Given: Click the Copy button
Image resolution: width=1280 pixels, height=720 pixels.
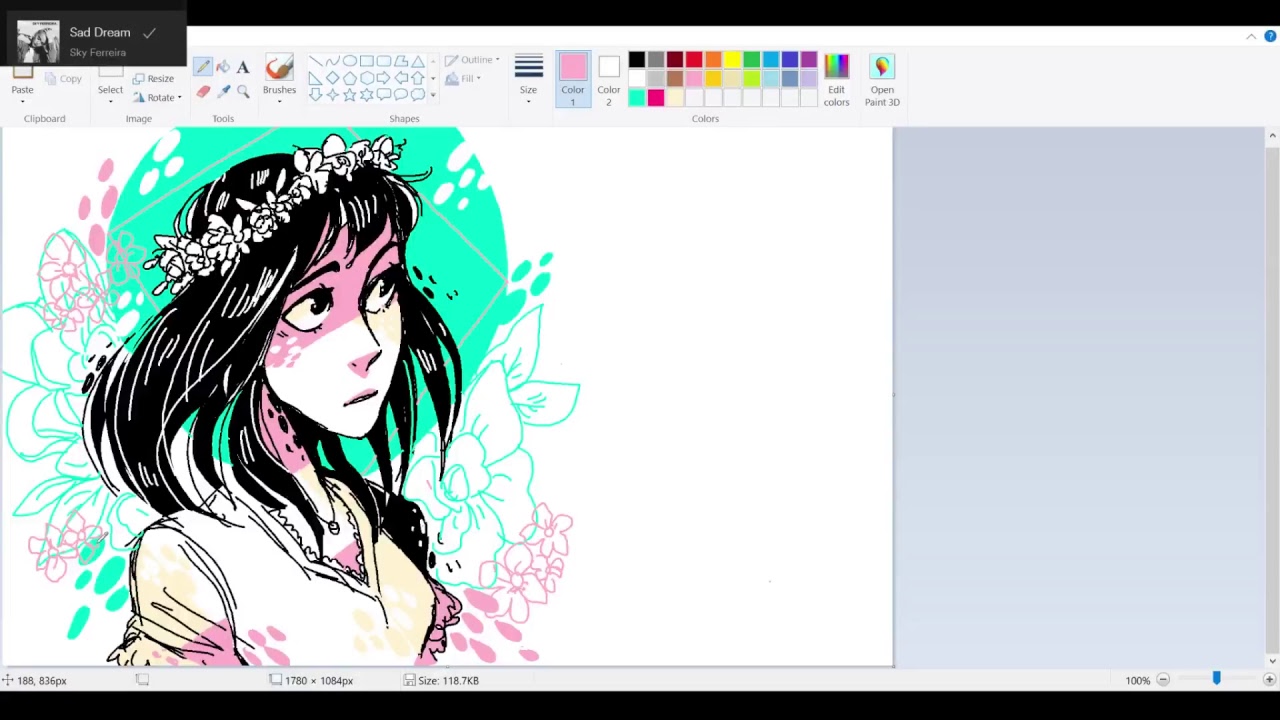Looking at the screenshot, I should pos(63,79).
